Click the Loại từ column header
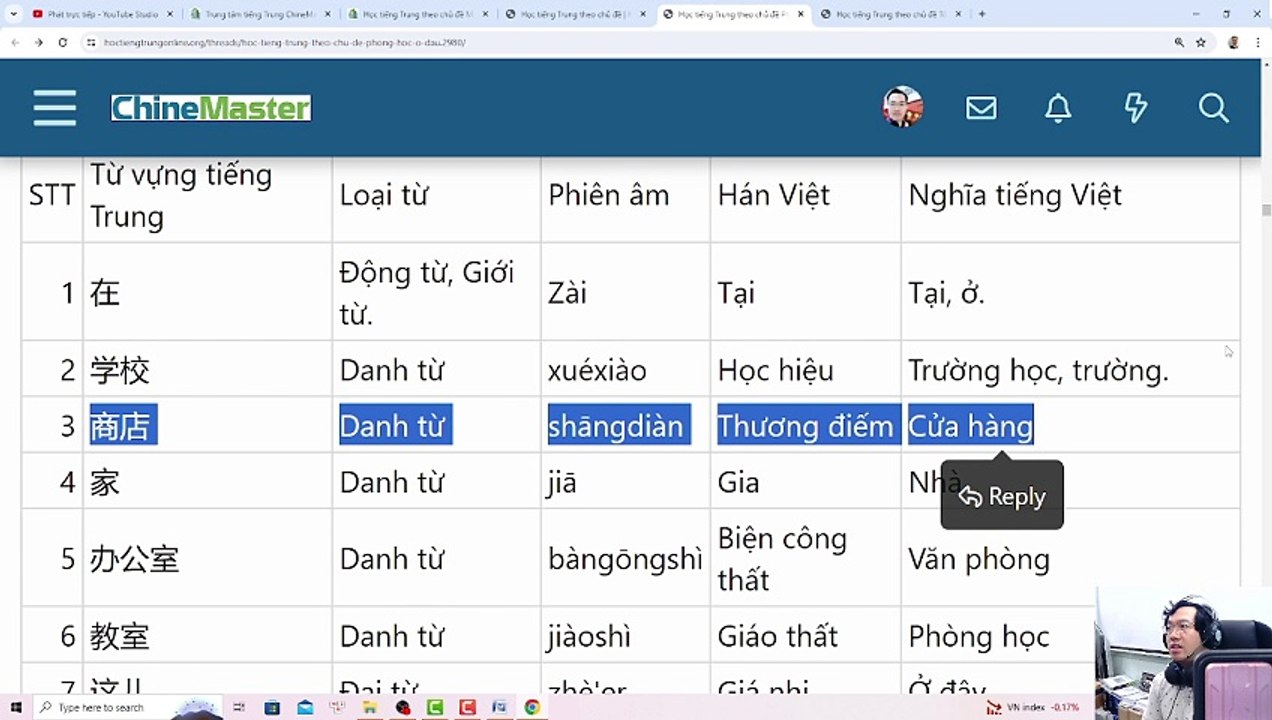This screenshot has width=1272, height=720. pos(386,194)
